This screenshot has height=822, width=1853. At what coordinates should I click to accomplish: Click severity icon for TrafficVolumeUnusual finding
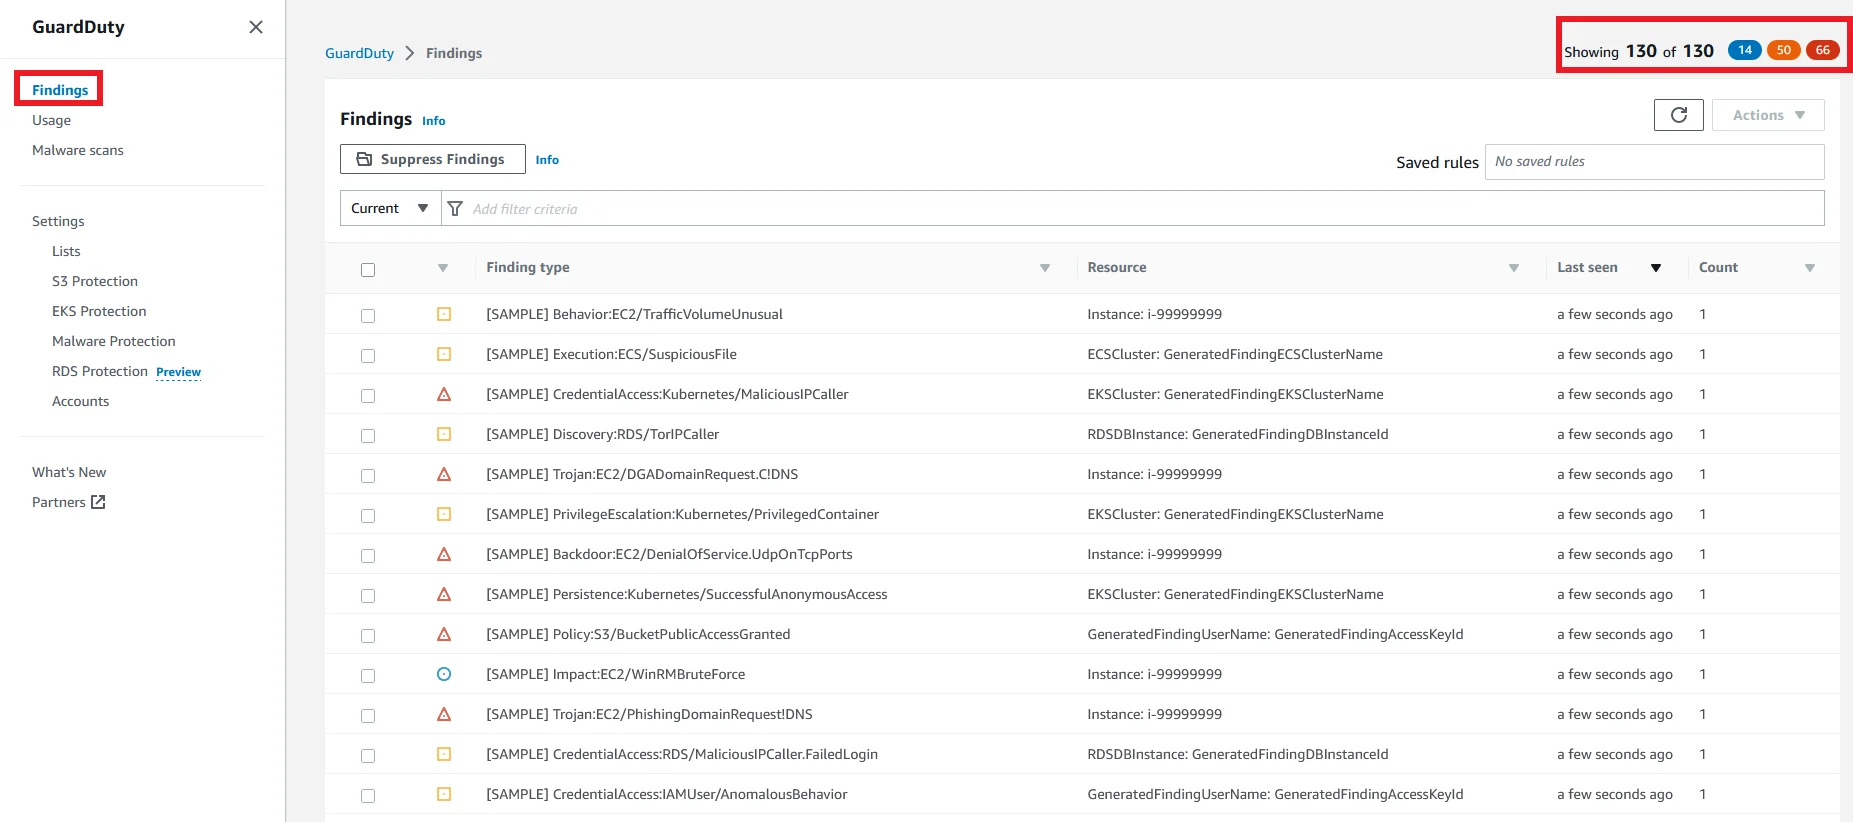pos(444,314)
